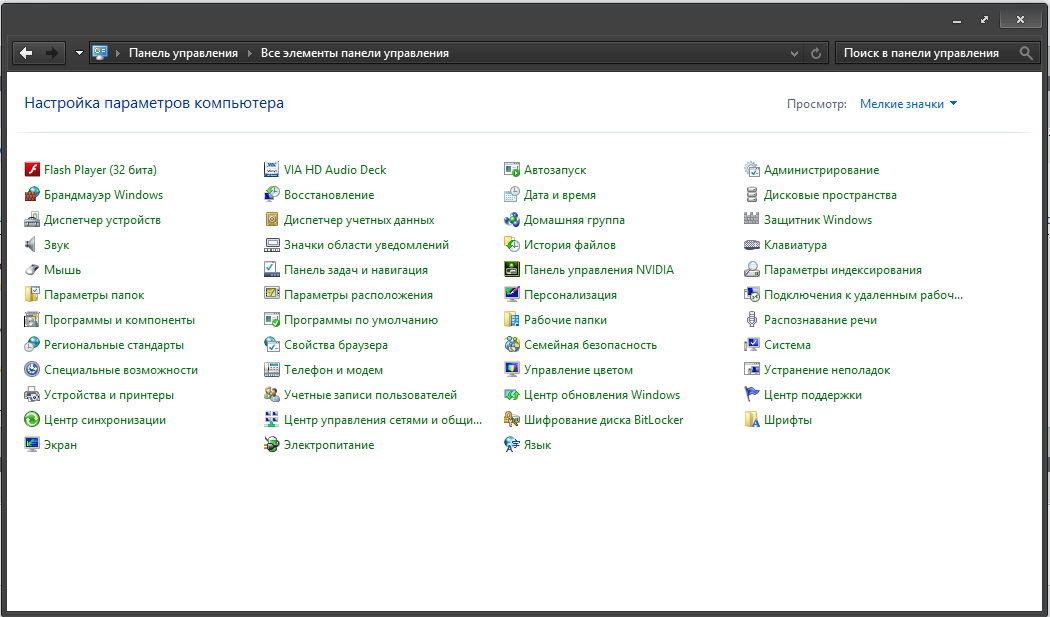Open Экран settings link
This screenshot has height=617, width=1050.
click(x=60, y=445)
